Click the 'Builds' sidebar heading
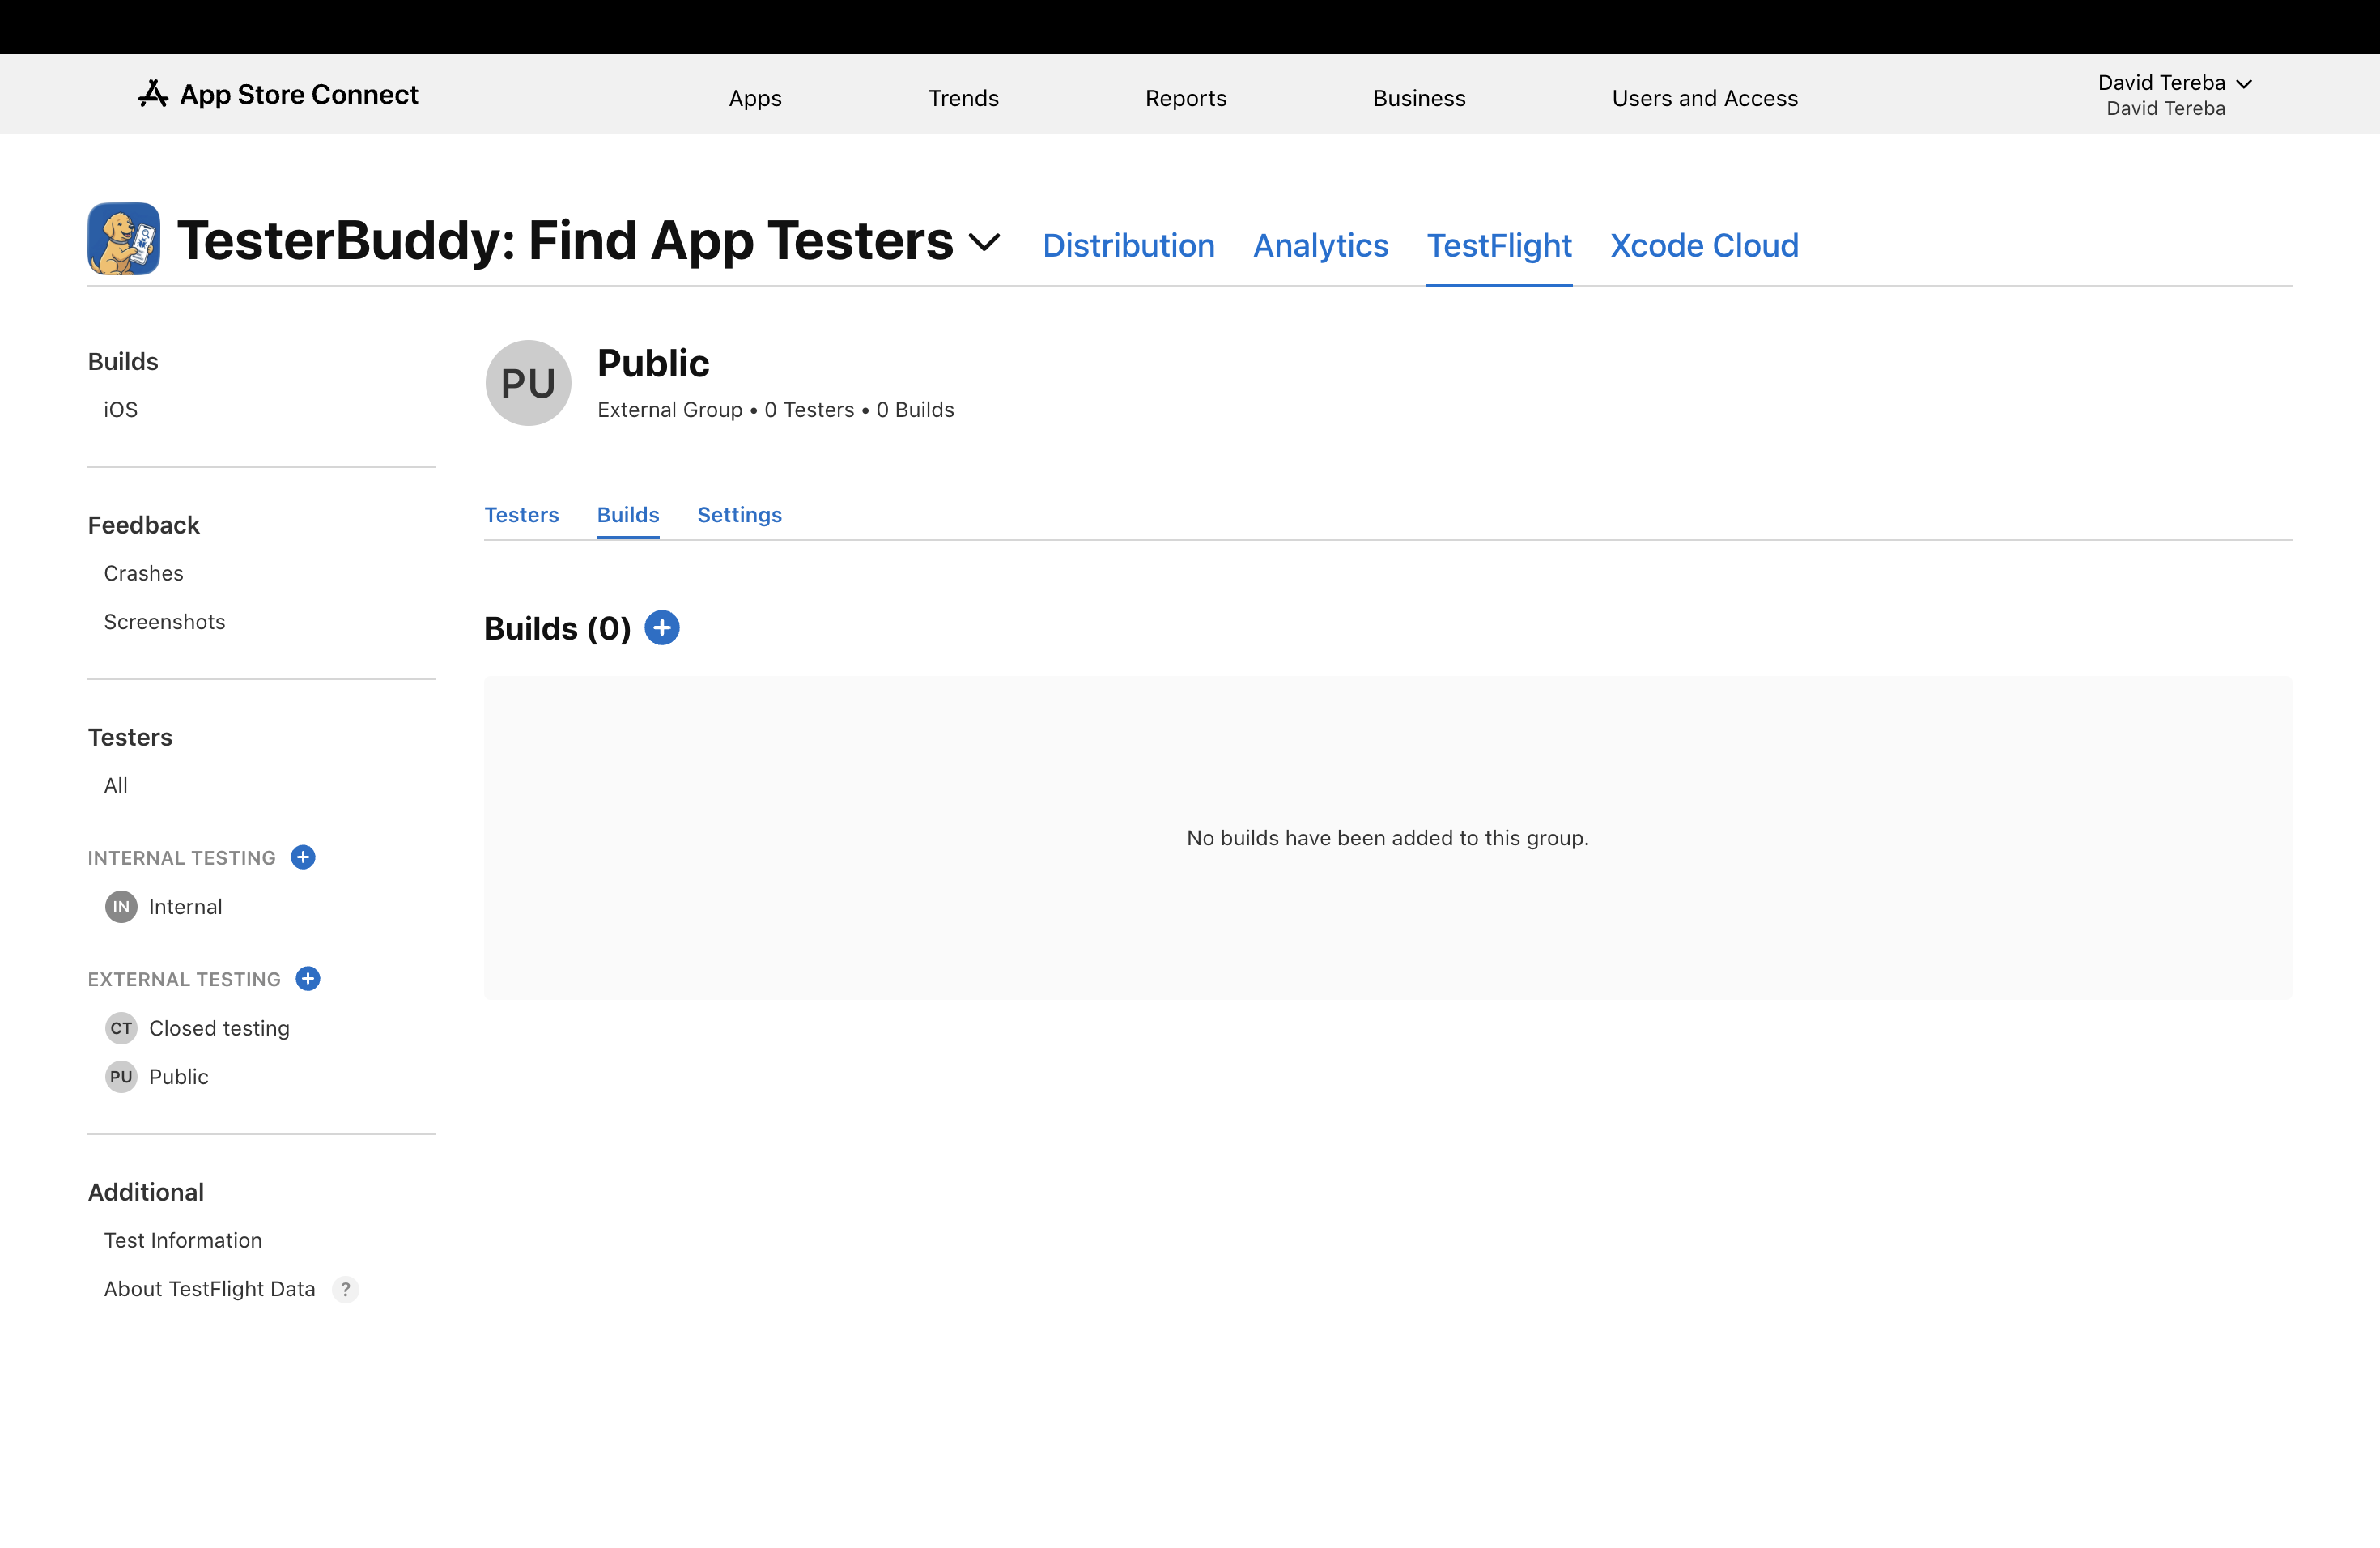Image resolution: width=2380 pixels, height=1548 pixels. pos(123,361)
